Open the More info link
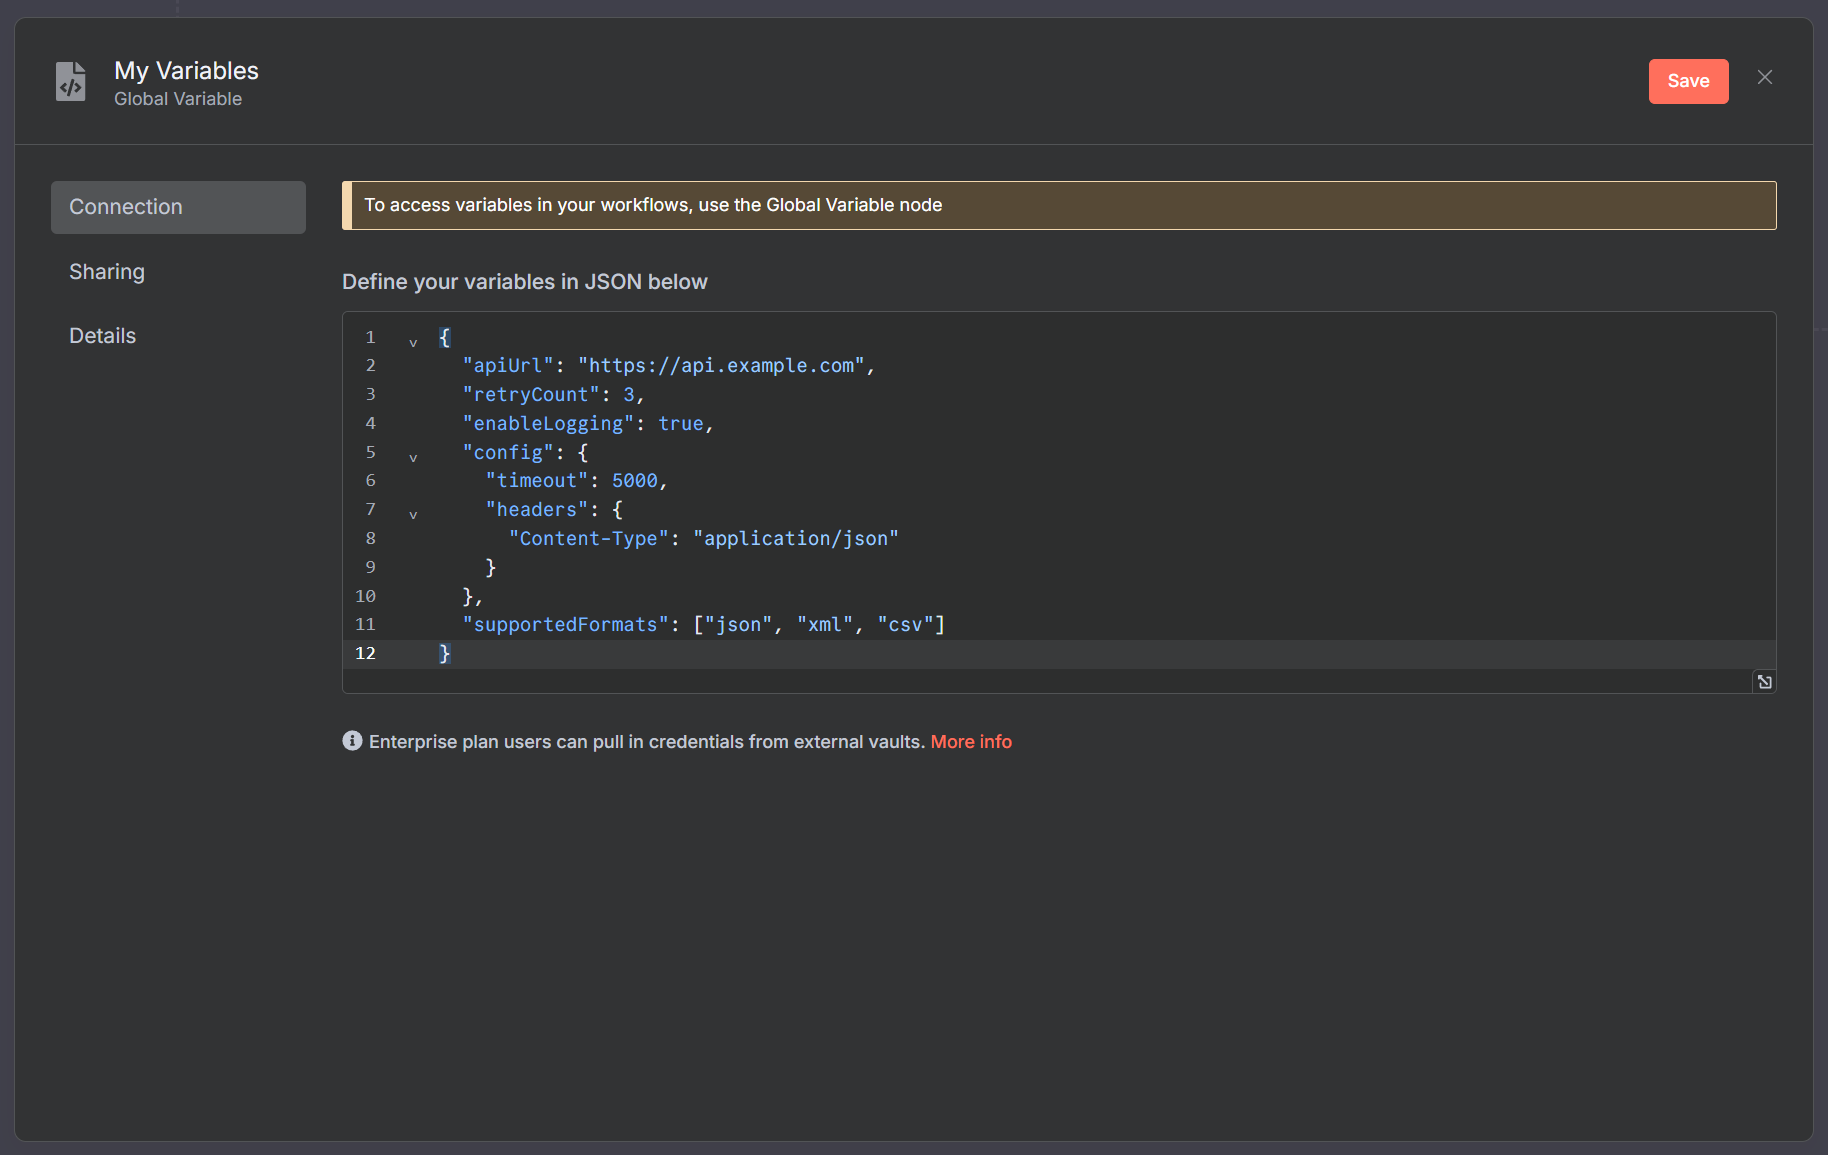This screenshot has width=1828, height=1155. point(971,742)
